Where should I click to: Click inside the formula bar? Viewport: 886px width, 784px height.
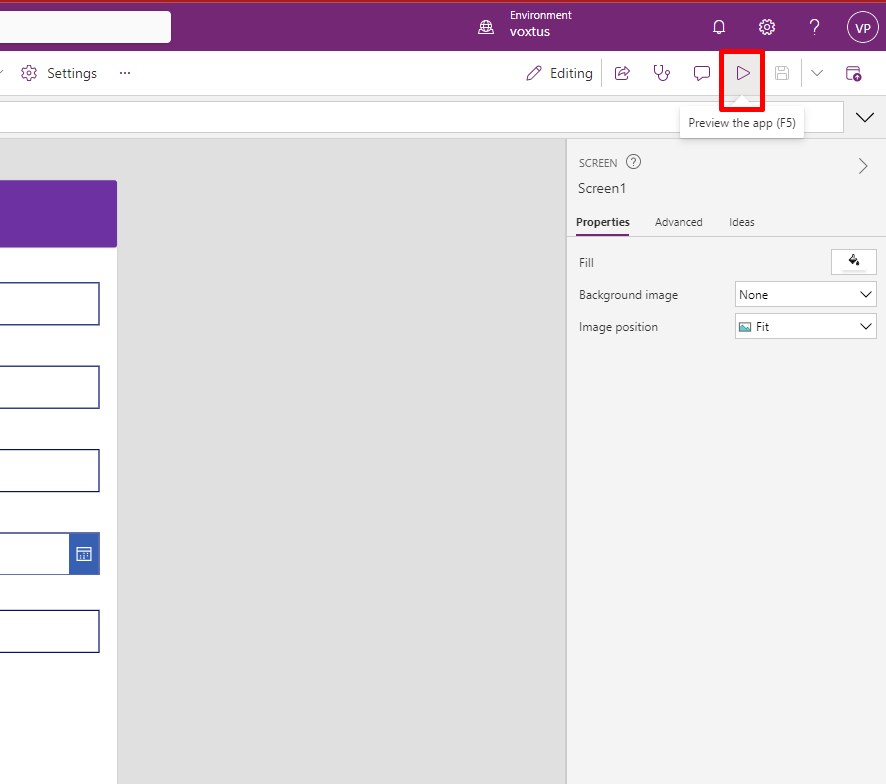422,117
